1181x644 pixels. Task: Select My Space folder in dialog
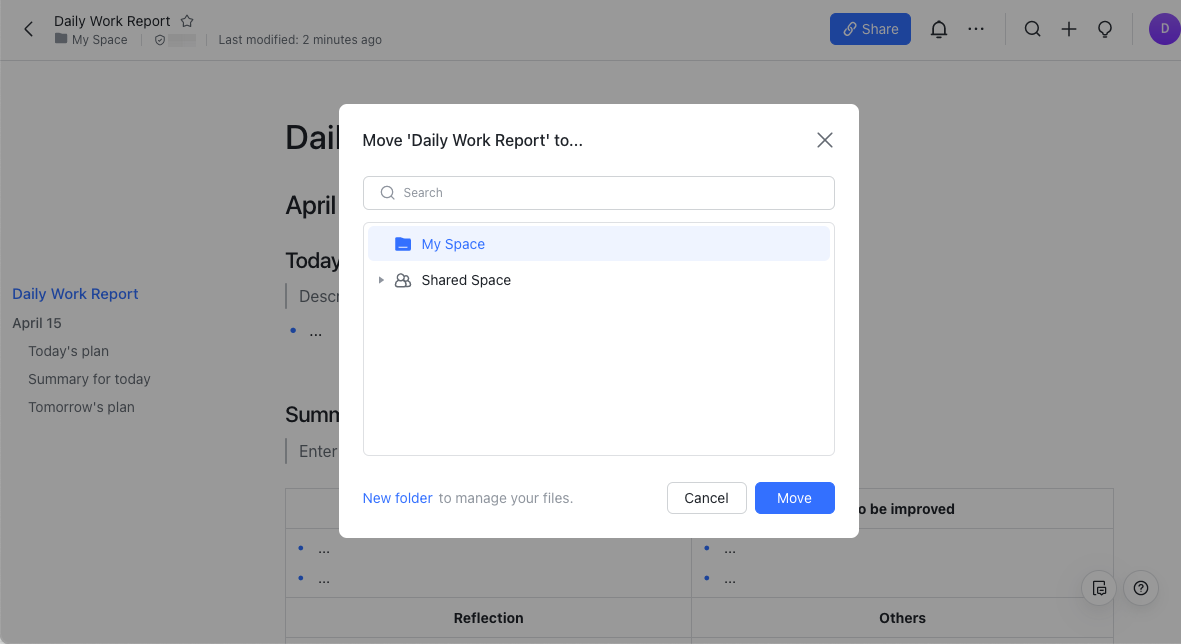point(453,244)
